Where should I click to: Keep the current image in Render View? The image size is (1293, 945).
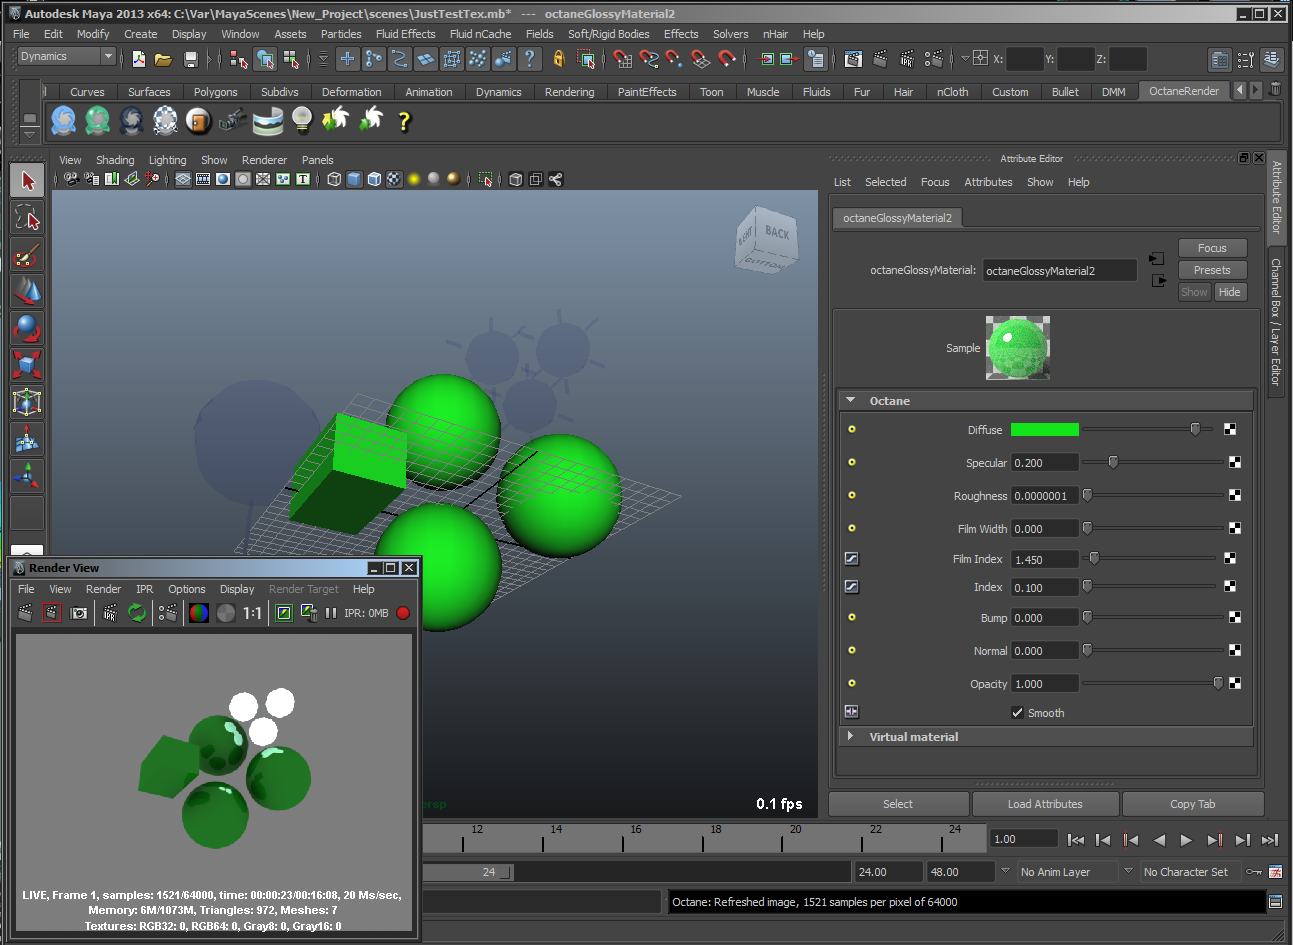[x=284, y=613]
